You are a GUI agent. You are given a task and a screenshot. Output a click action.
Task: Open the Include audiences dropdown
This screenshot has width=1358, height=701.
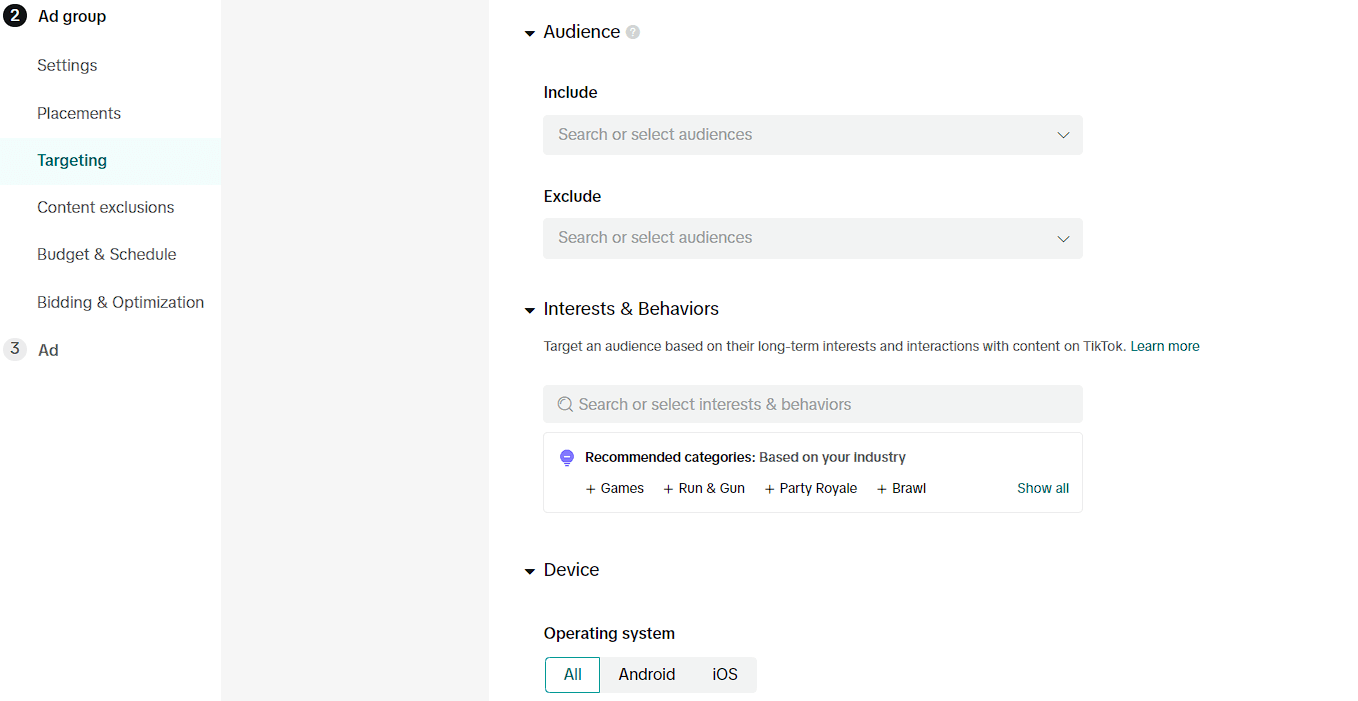tap(812, 135)
